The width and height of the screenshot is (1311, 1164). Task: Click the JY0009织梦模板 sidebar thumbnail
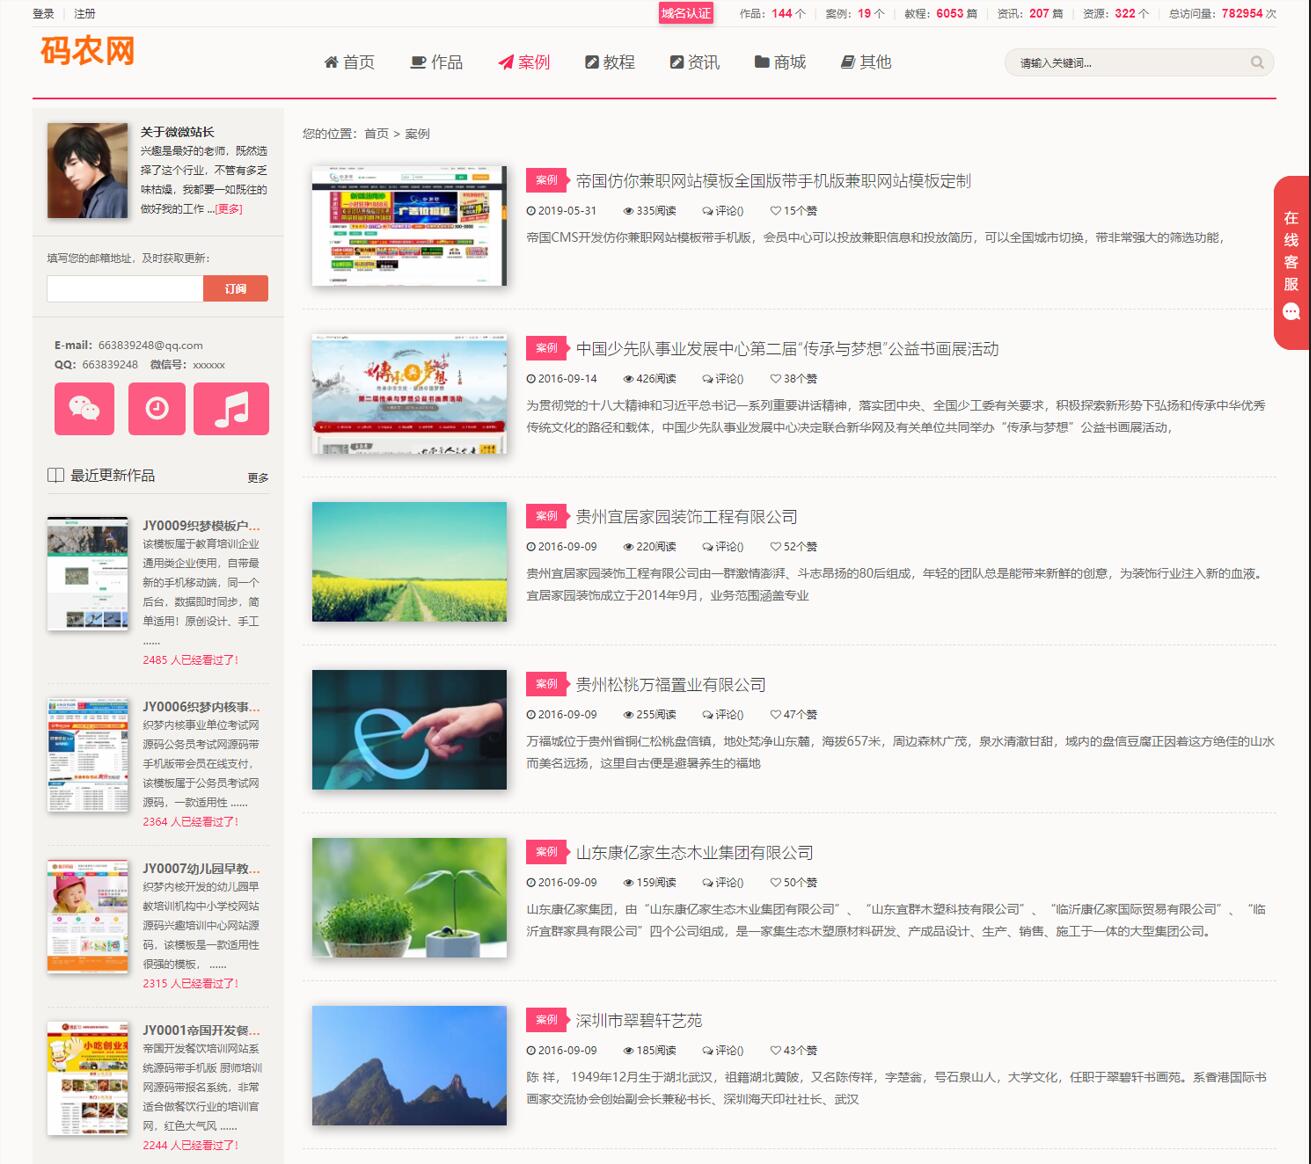[x=88, y=573]
